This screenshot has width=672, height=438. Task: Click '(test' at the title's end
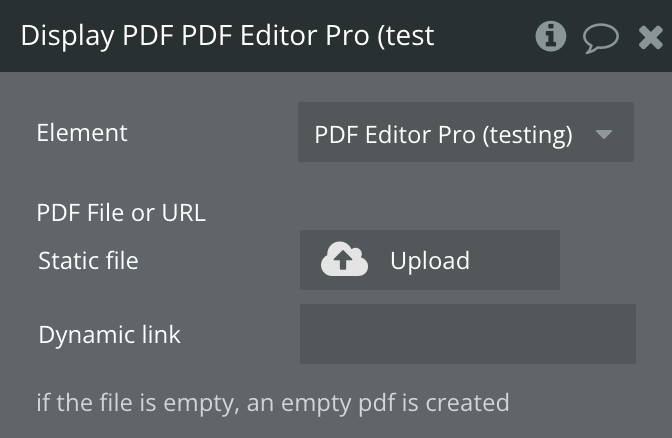(x=407, y=36)
